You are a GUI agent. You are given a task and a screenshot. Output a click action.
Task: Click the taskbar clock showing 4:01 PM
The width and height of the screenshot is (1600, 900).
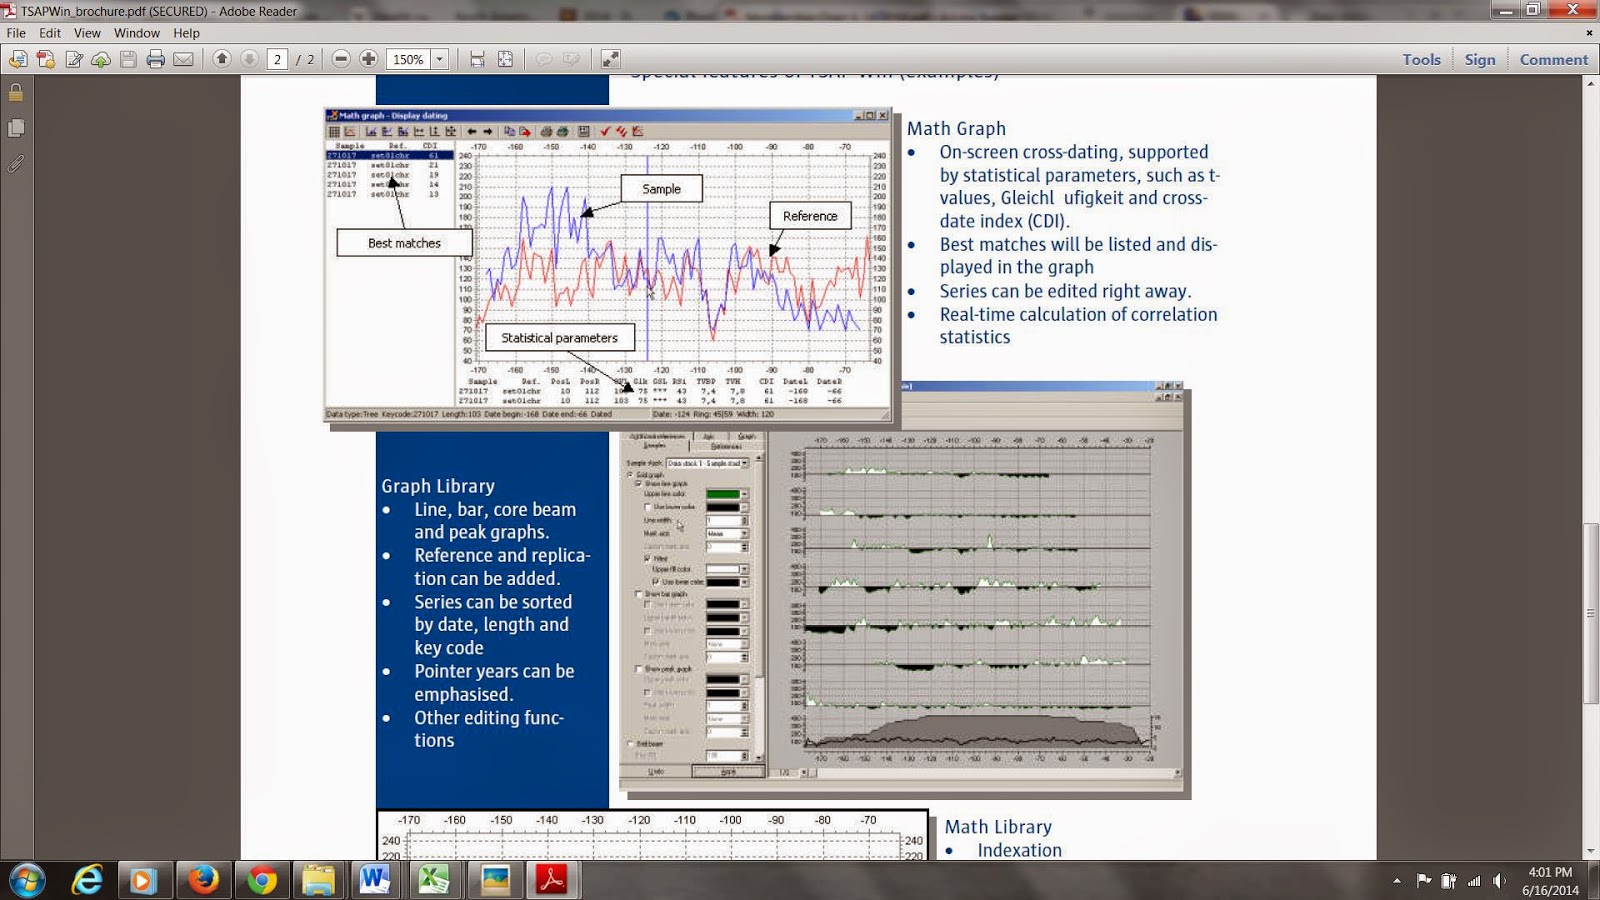coord(1550,881)
